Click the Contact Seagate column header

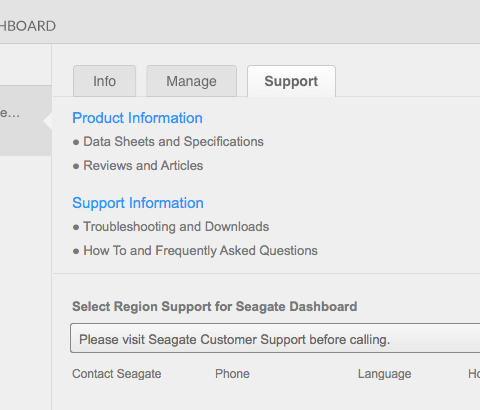[117, 374]
